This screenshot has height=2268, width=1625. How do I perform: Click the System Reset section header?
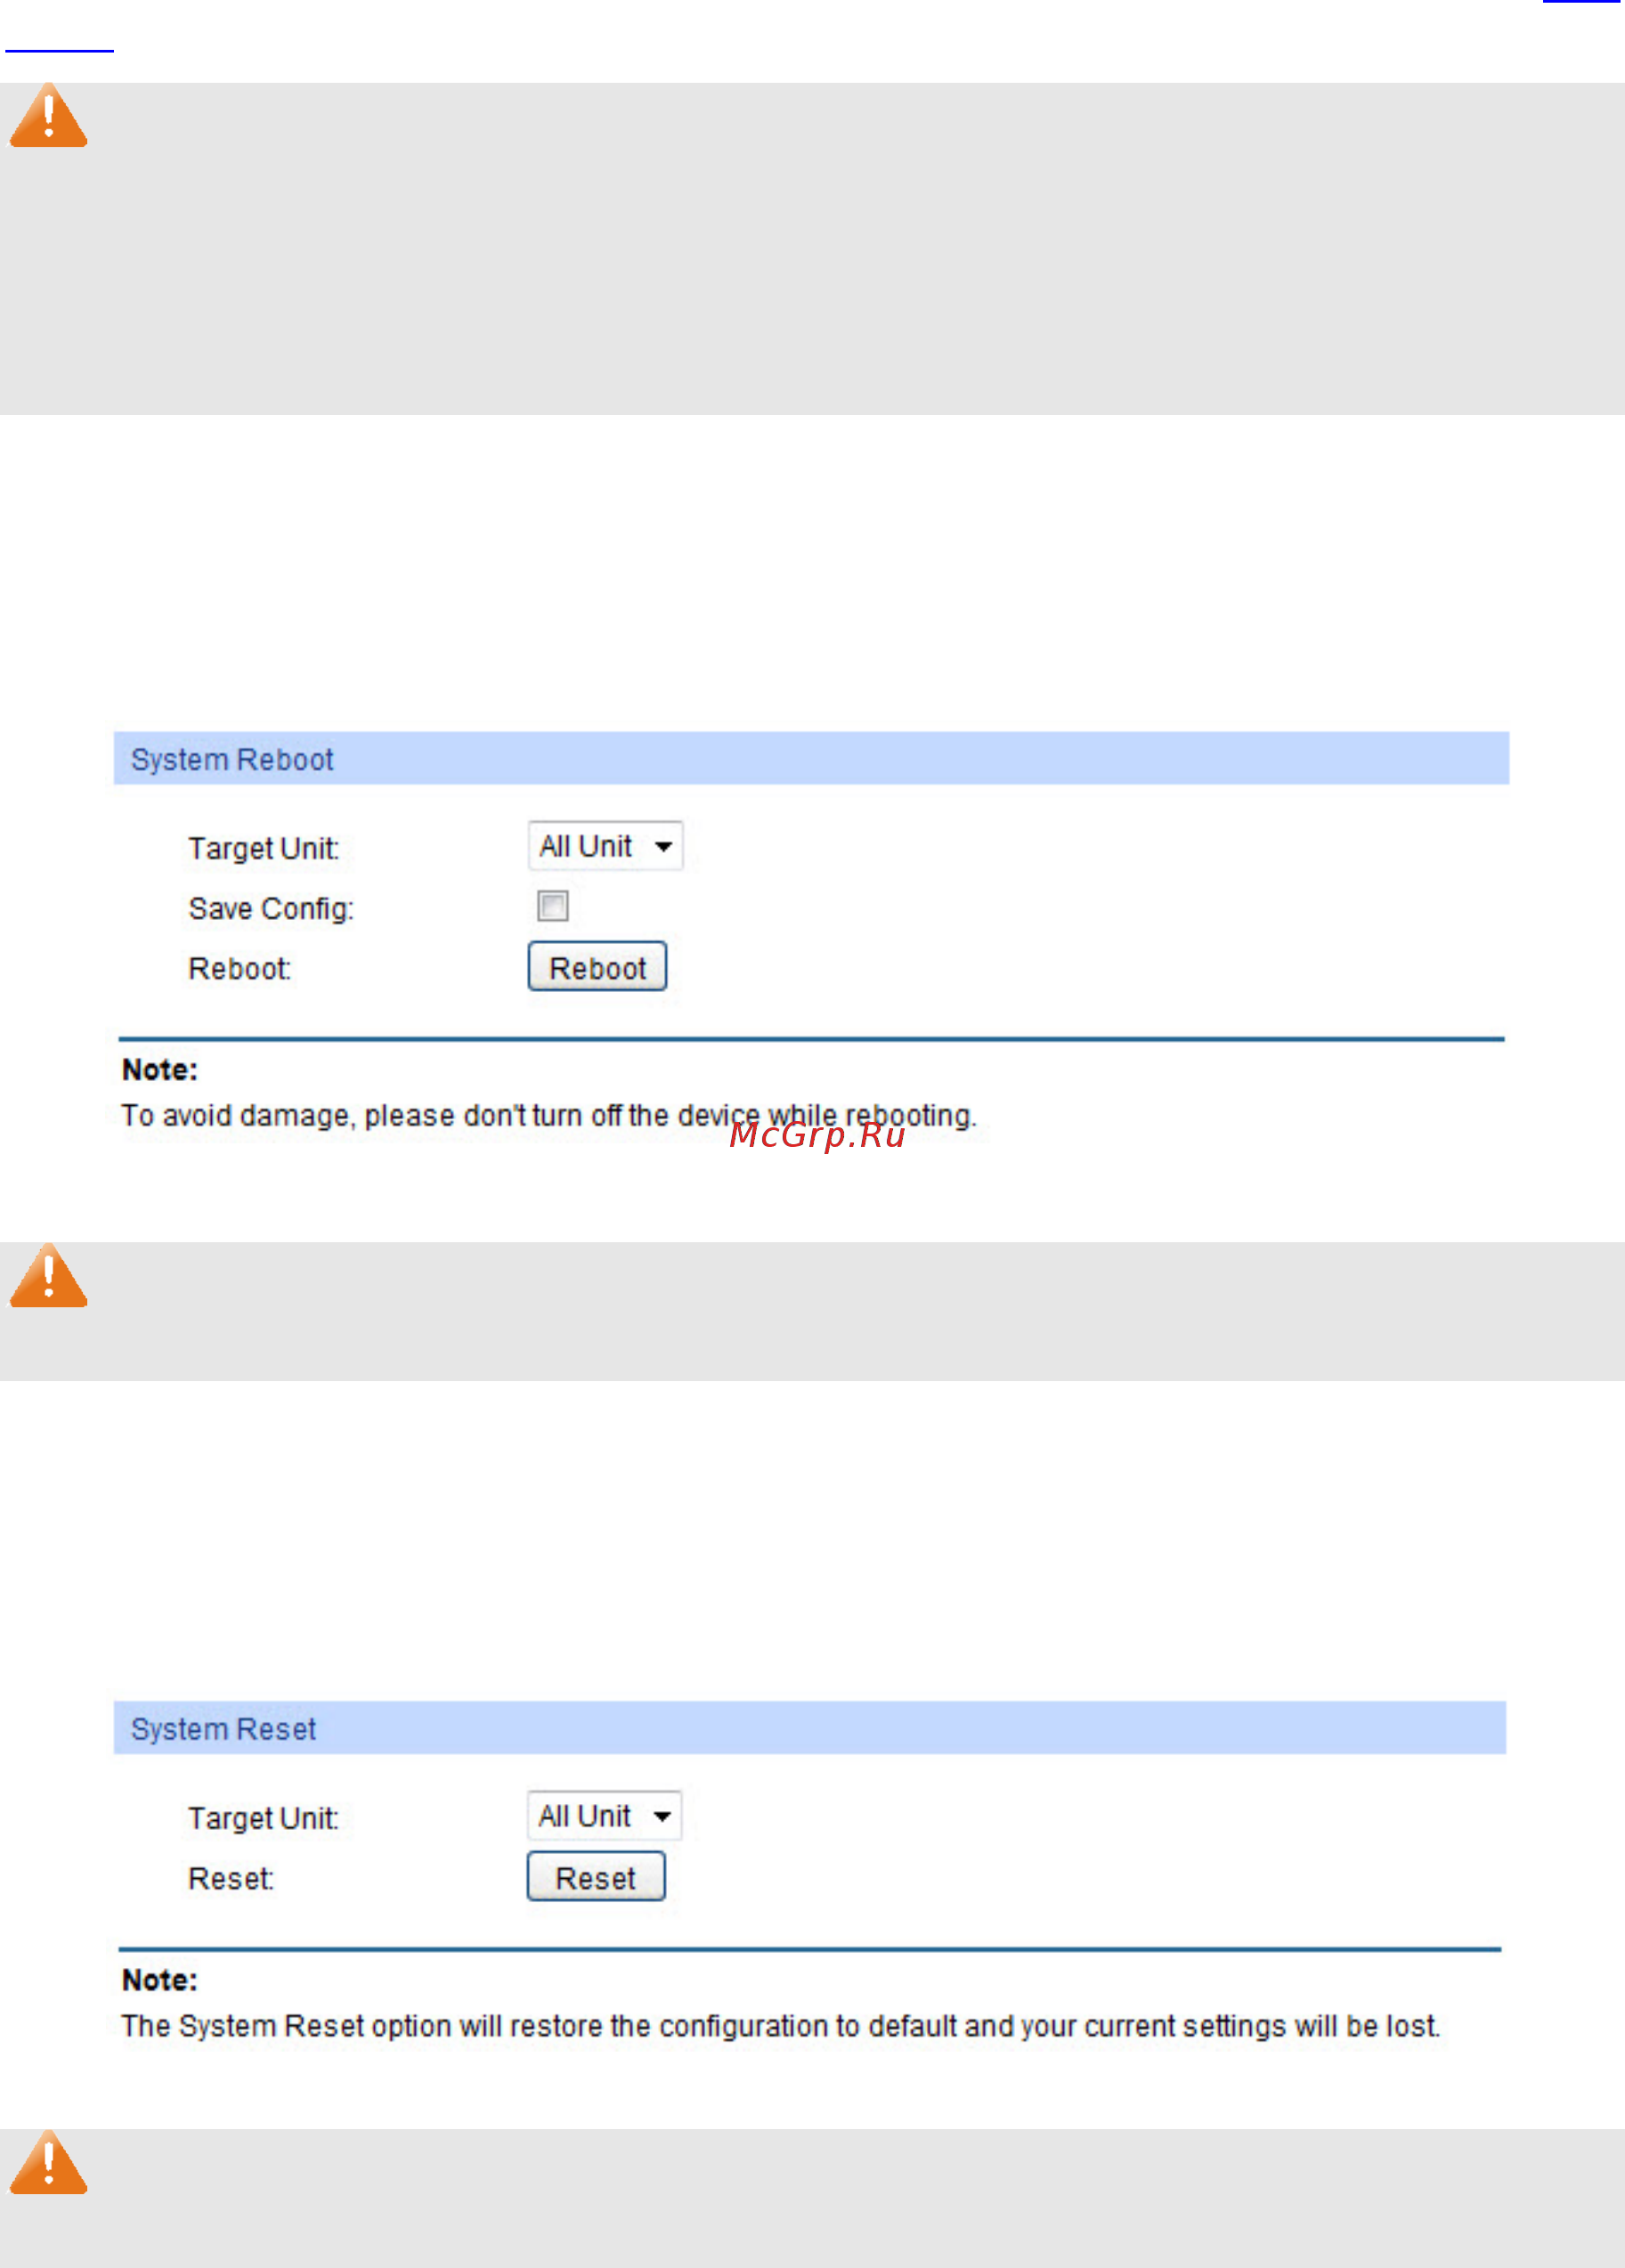click(x=810, y=1729)
